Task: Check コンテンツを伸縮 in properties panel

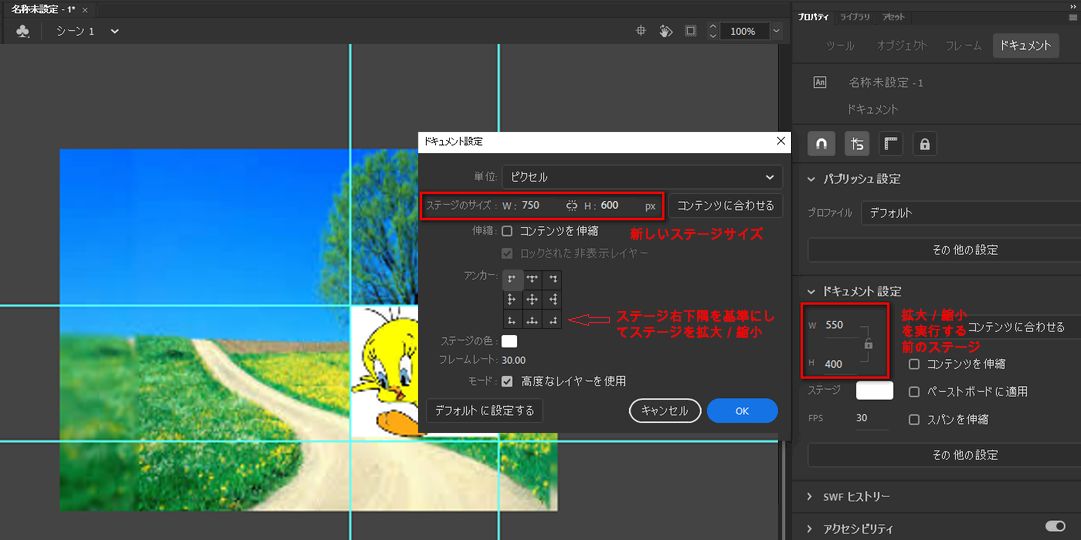Action: point(914,363)
